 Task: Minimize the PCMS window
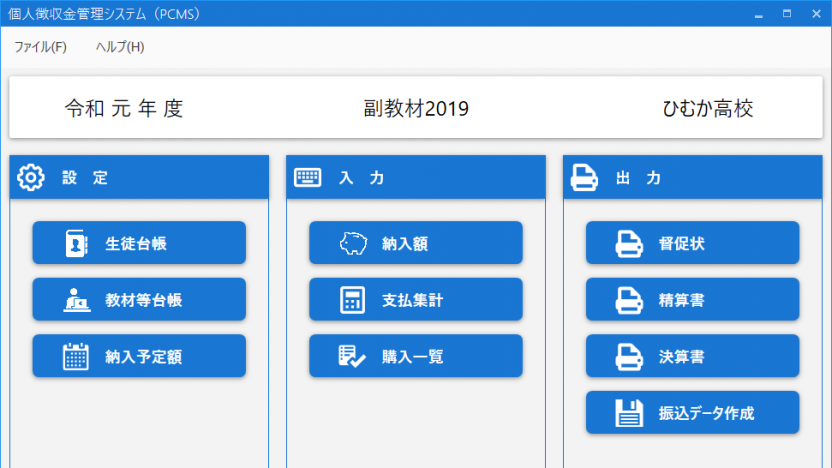760,14
